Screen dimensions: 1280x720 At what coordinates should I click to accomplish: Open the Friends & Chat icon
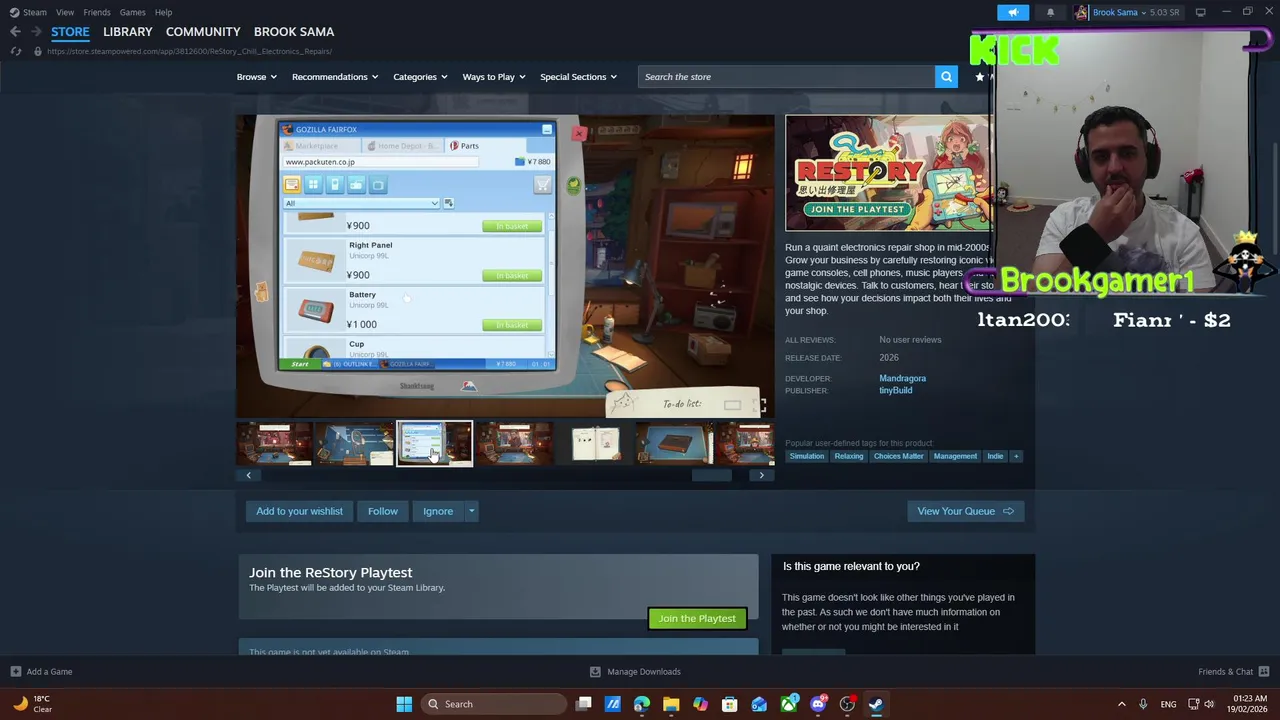(1263, 672)
